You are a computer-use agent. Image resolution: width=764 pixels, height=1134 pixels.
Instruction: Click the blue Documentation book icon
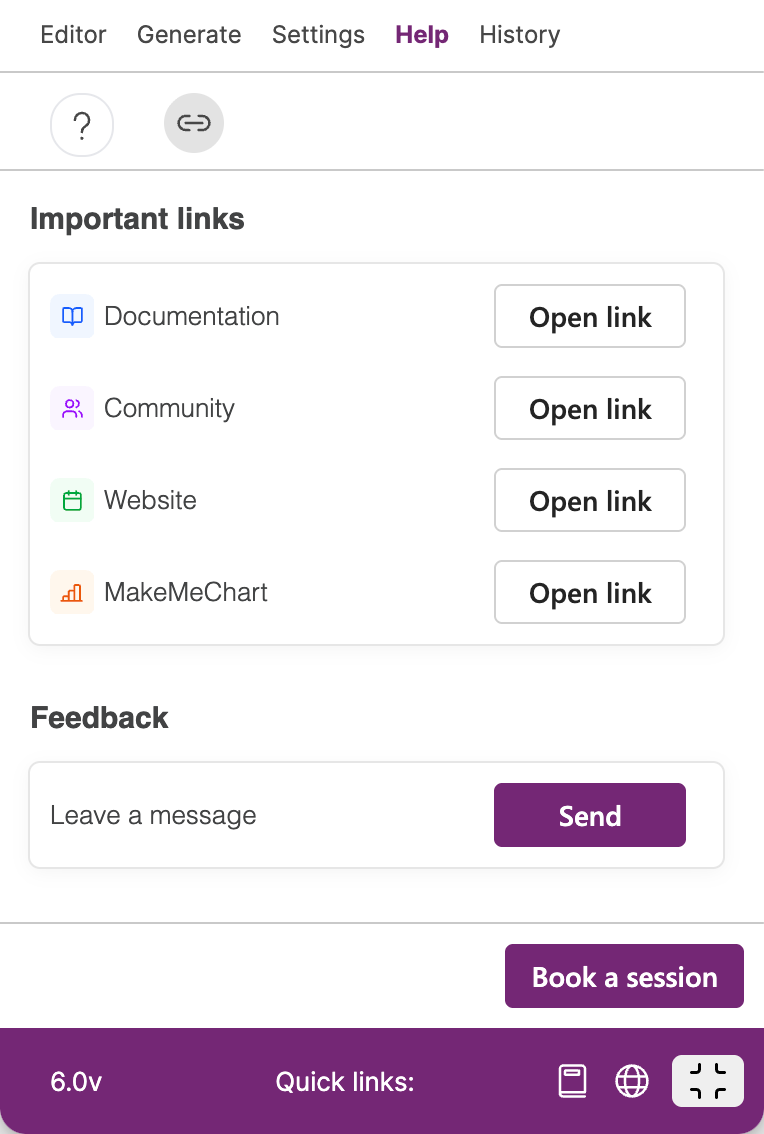click(x=72, y=316)
